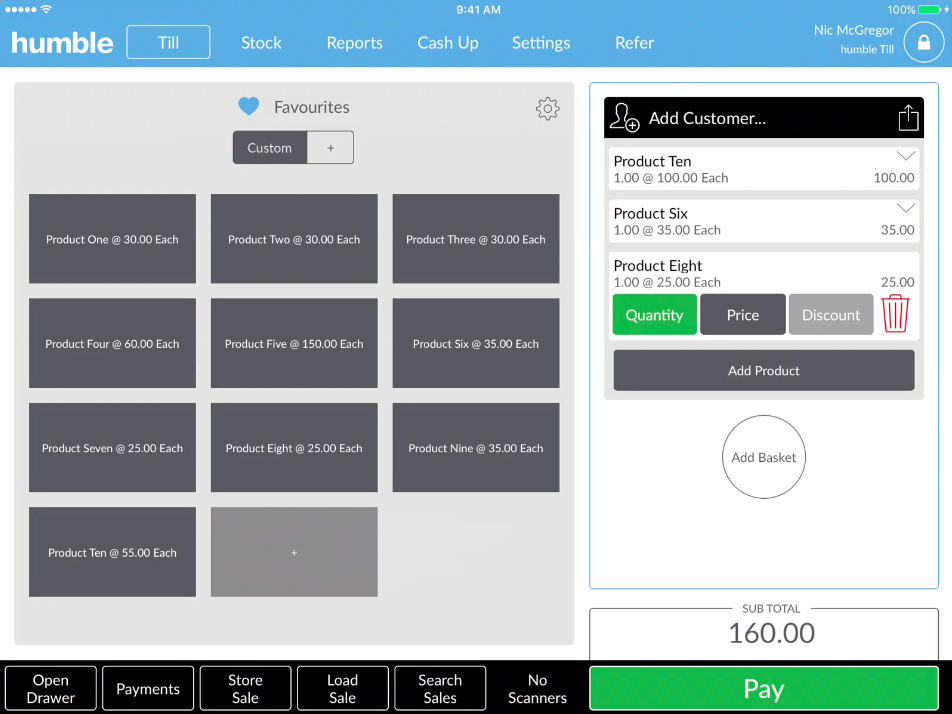The image size is (952, 714).
Task: Tap Product Six favourite tile
Action: [x=476, y=343]
